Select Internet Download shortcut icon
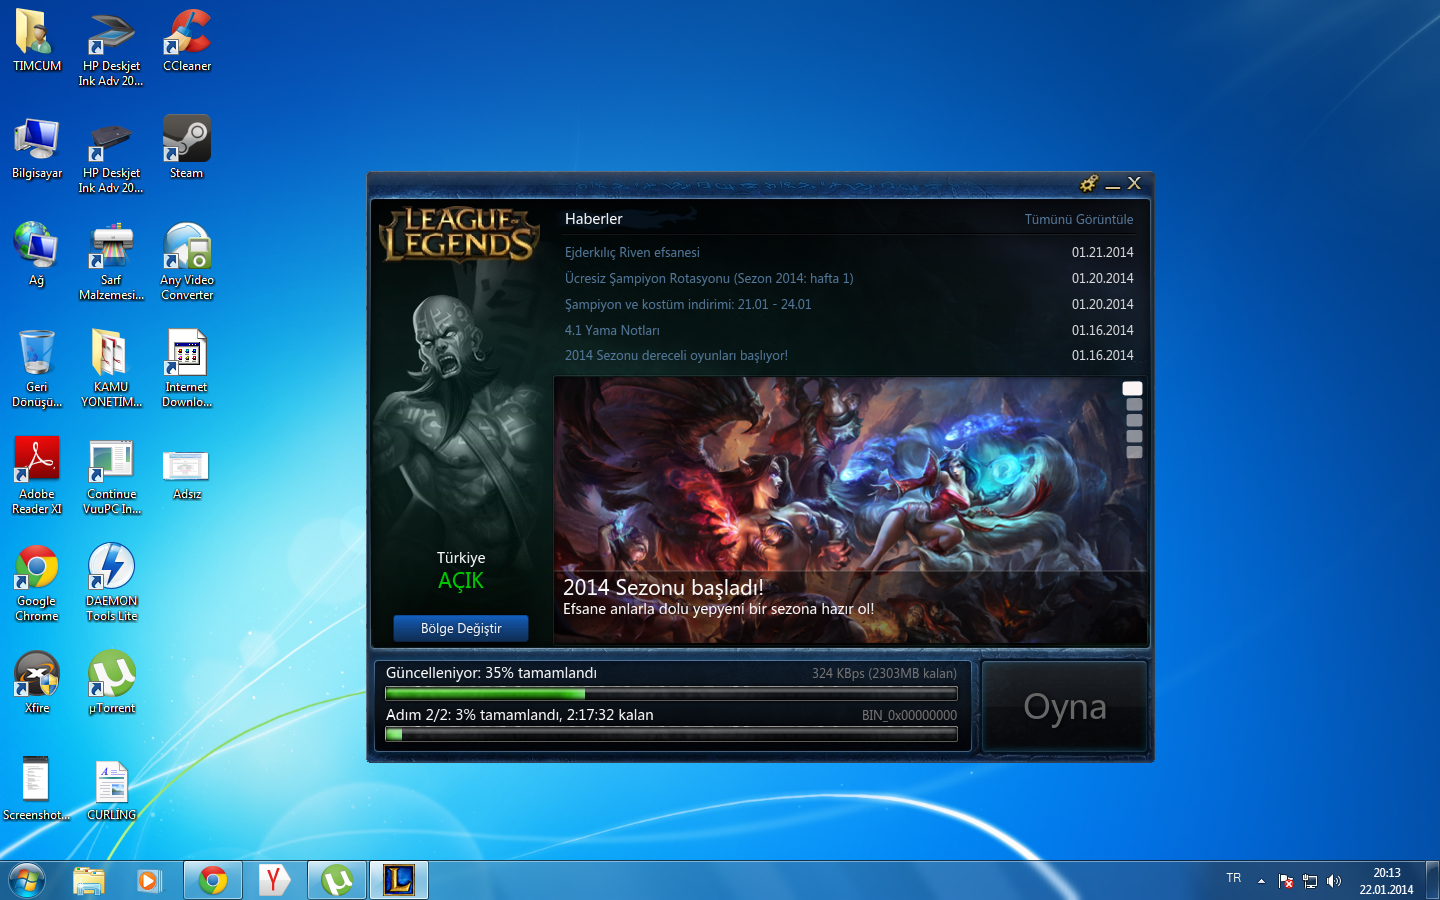Viewport: 1440px width, 900px height. (187, 368)
